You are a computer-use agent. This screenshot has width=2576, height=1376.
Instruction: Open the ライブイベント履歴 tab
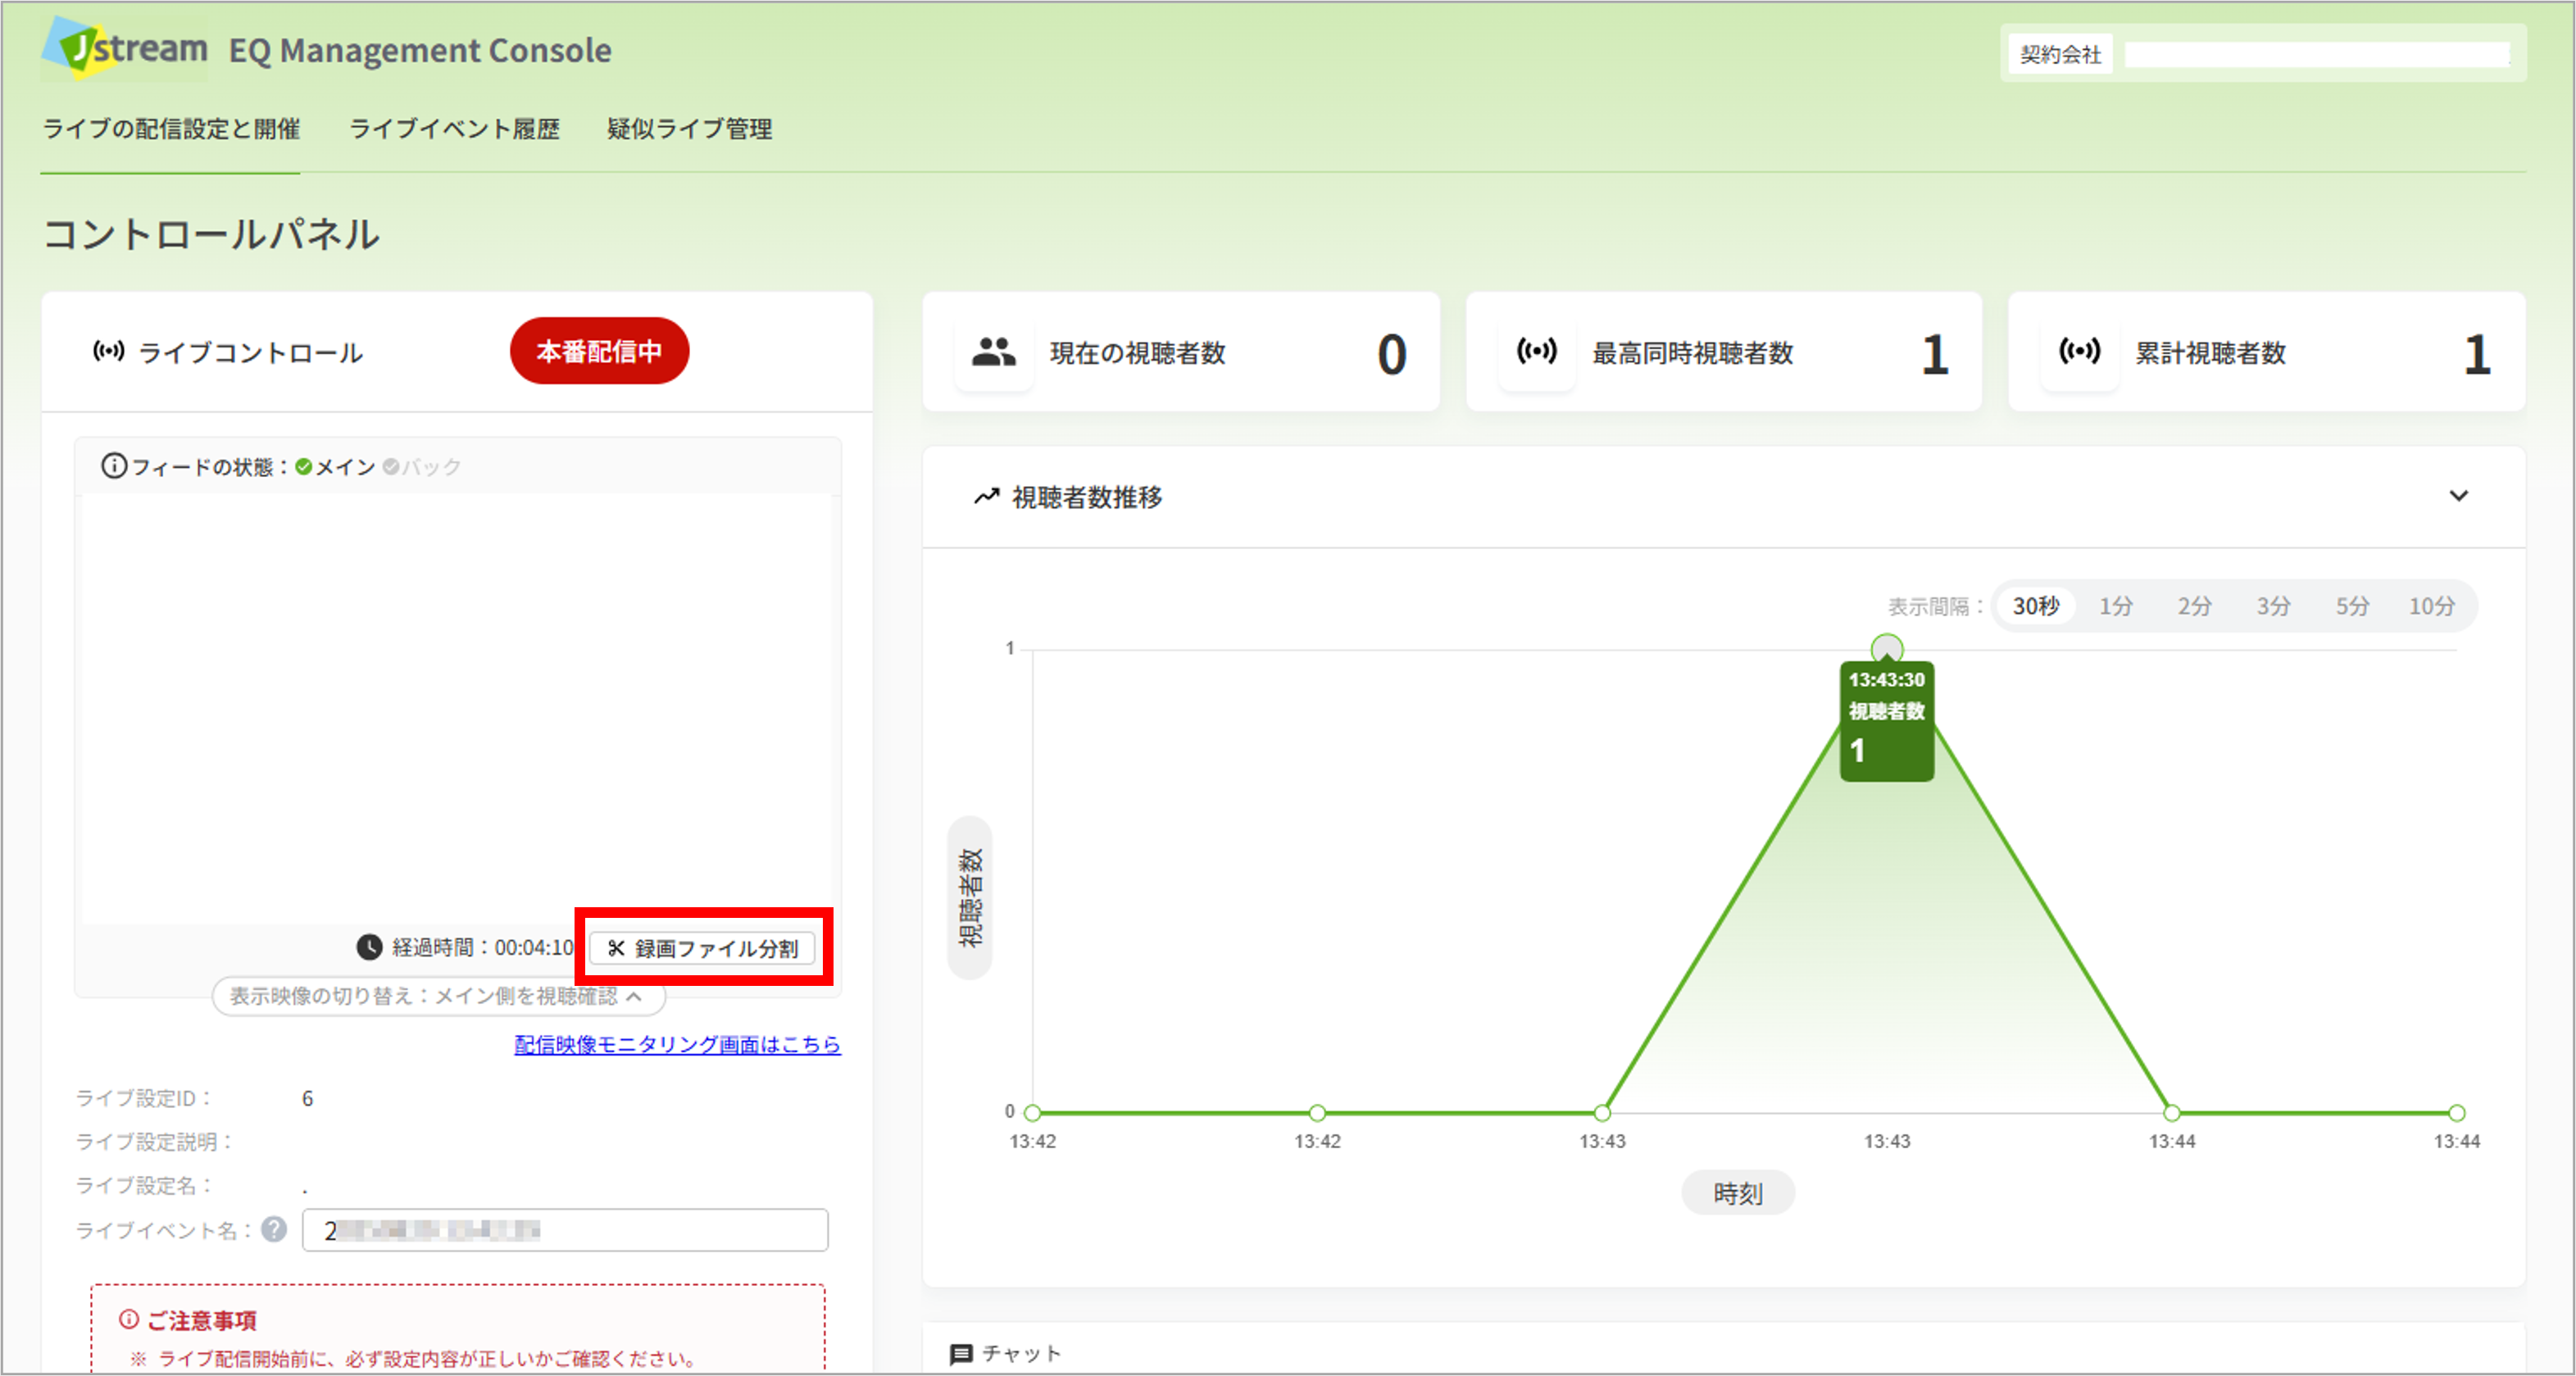[454, 129]
